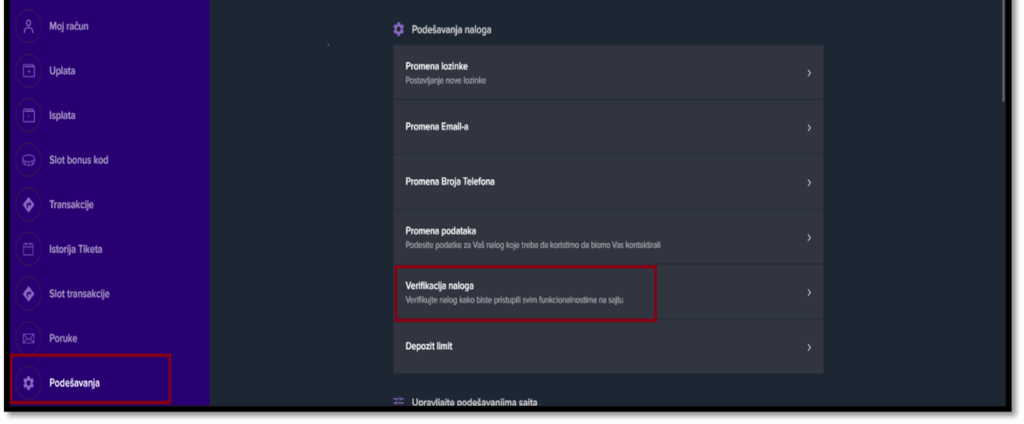Select the Depozit limit setting

tap(608, 347)
